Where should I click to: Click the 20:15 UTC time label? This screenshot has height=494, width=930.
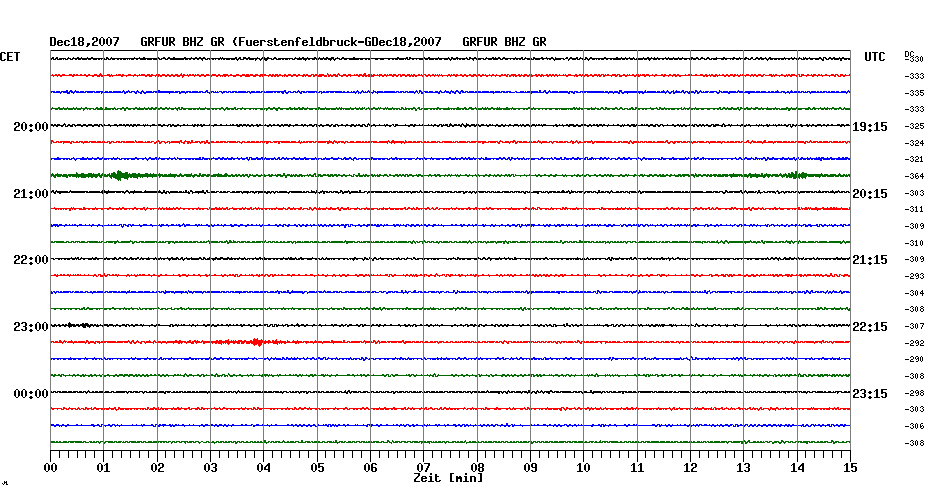pos(870,194)
